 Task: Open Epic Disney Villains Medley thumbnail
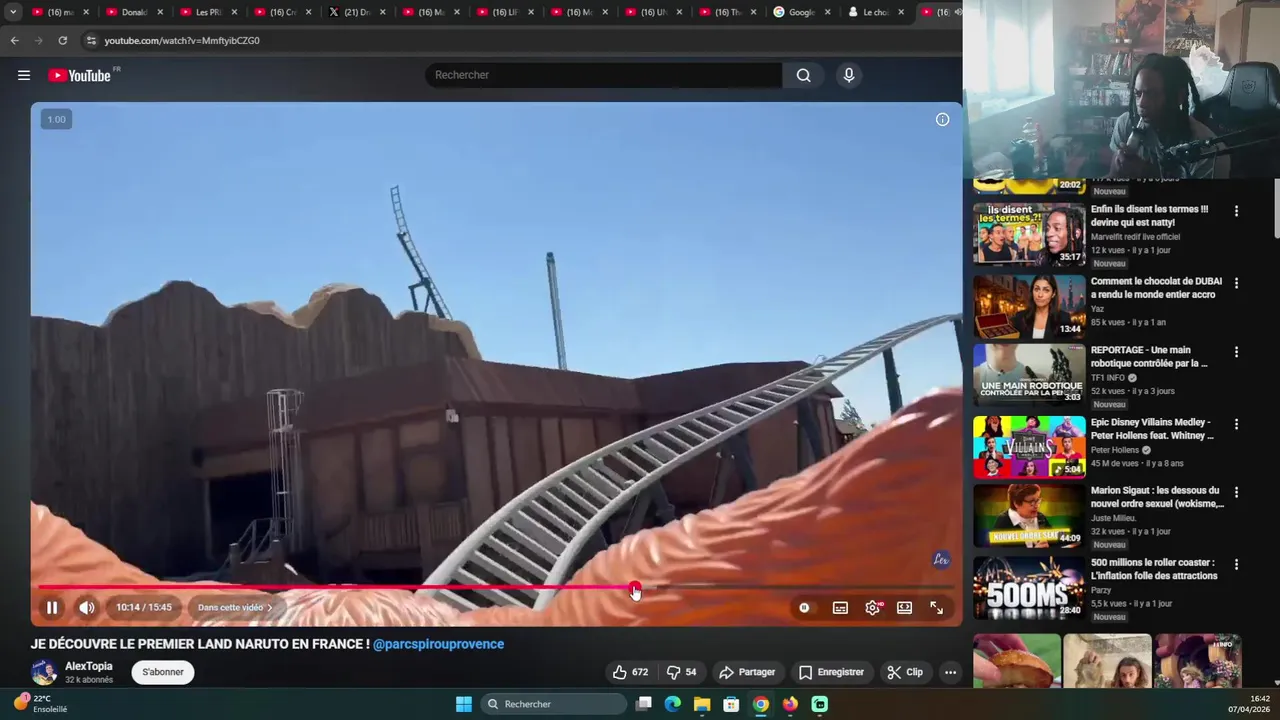point(1029,447)
